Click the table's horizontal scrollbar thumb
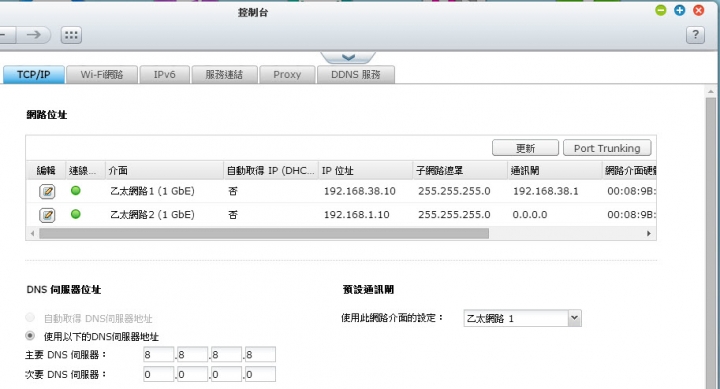This screenshot has width=720, height=389. click(264, 233)
